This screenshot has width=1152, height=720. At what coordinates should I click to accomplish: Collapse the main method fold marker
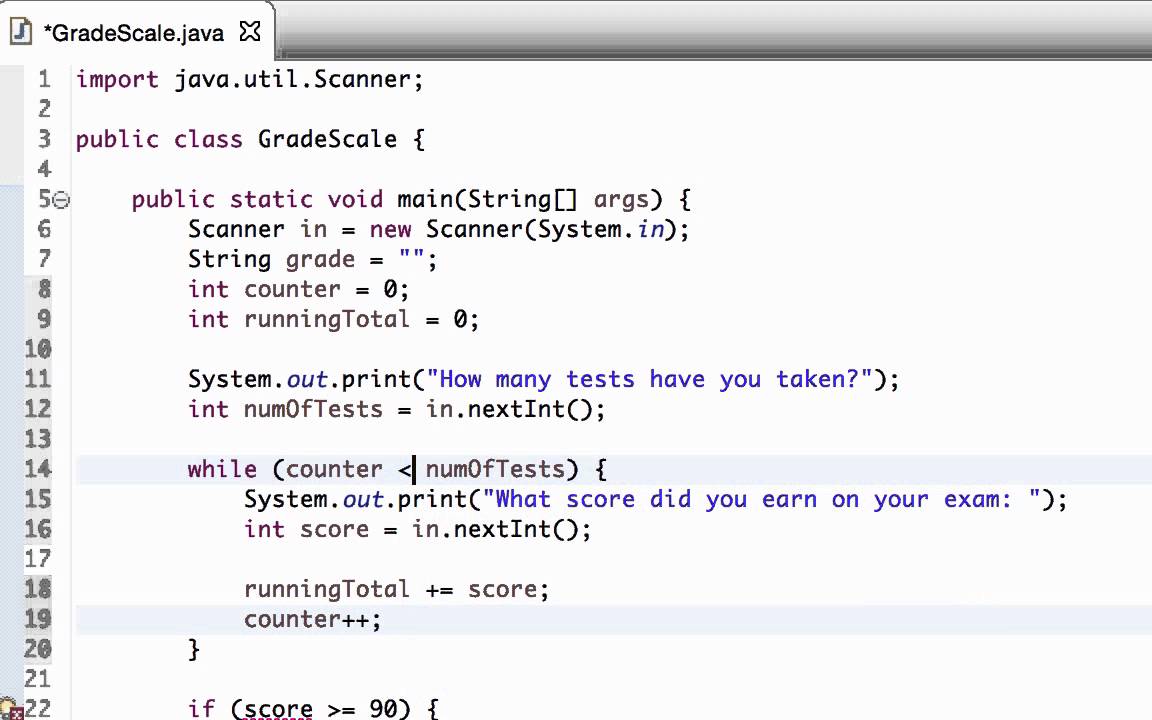tap(62, 200)
